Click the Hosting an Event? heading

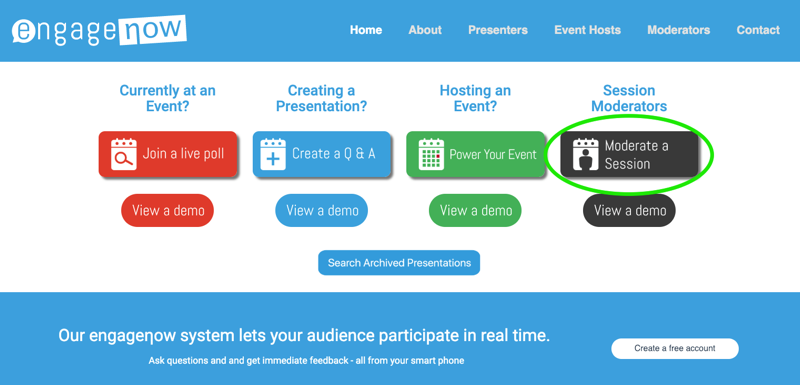tap(475, 98)
